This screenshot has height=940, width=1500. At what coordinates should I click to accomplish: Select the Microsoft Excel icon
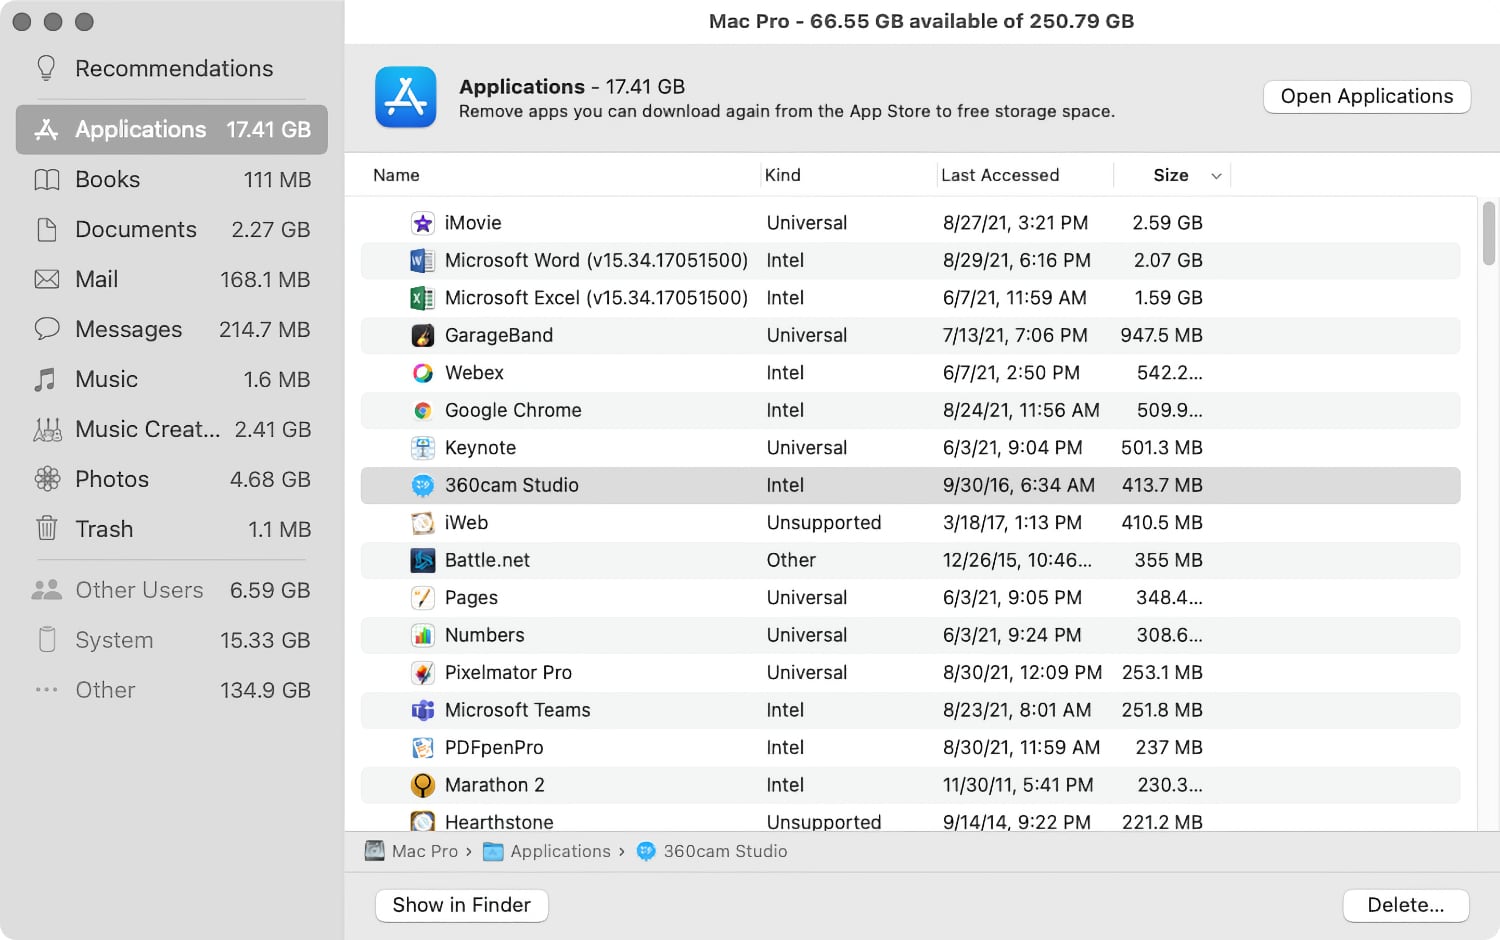pyautogui.click(x=423, y=297)
